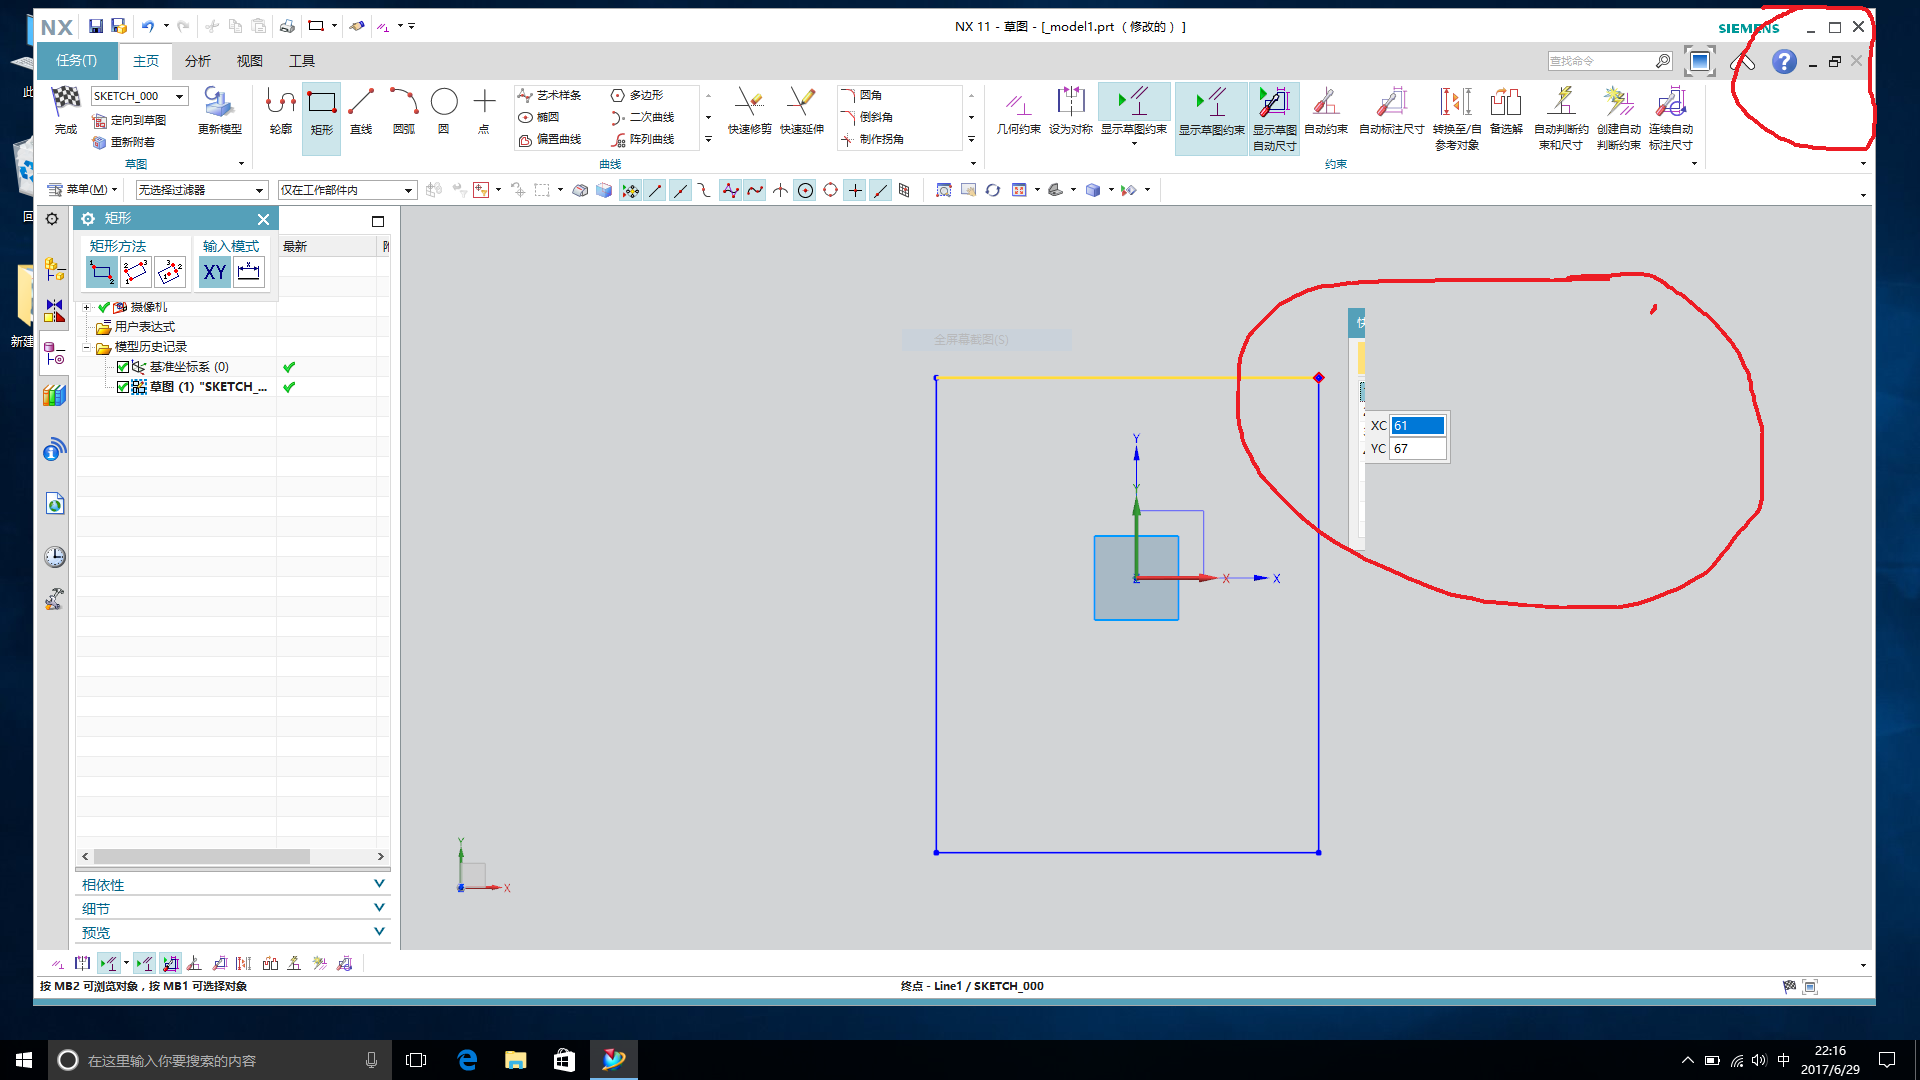Switch to the 分析 analysis tab
Viewport: 1920px width, 1080px height.
click(198, 61)
